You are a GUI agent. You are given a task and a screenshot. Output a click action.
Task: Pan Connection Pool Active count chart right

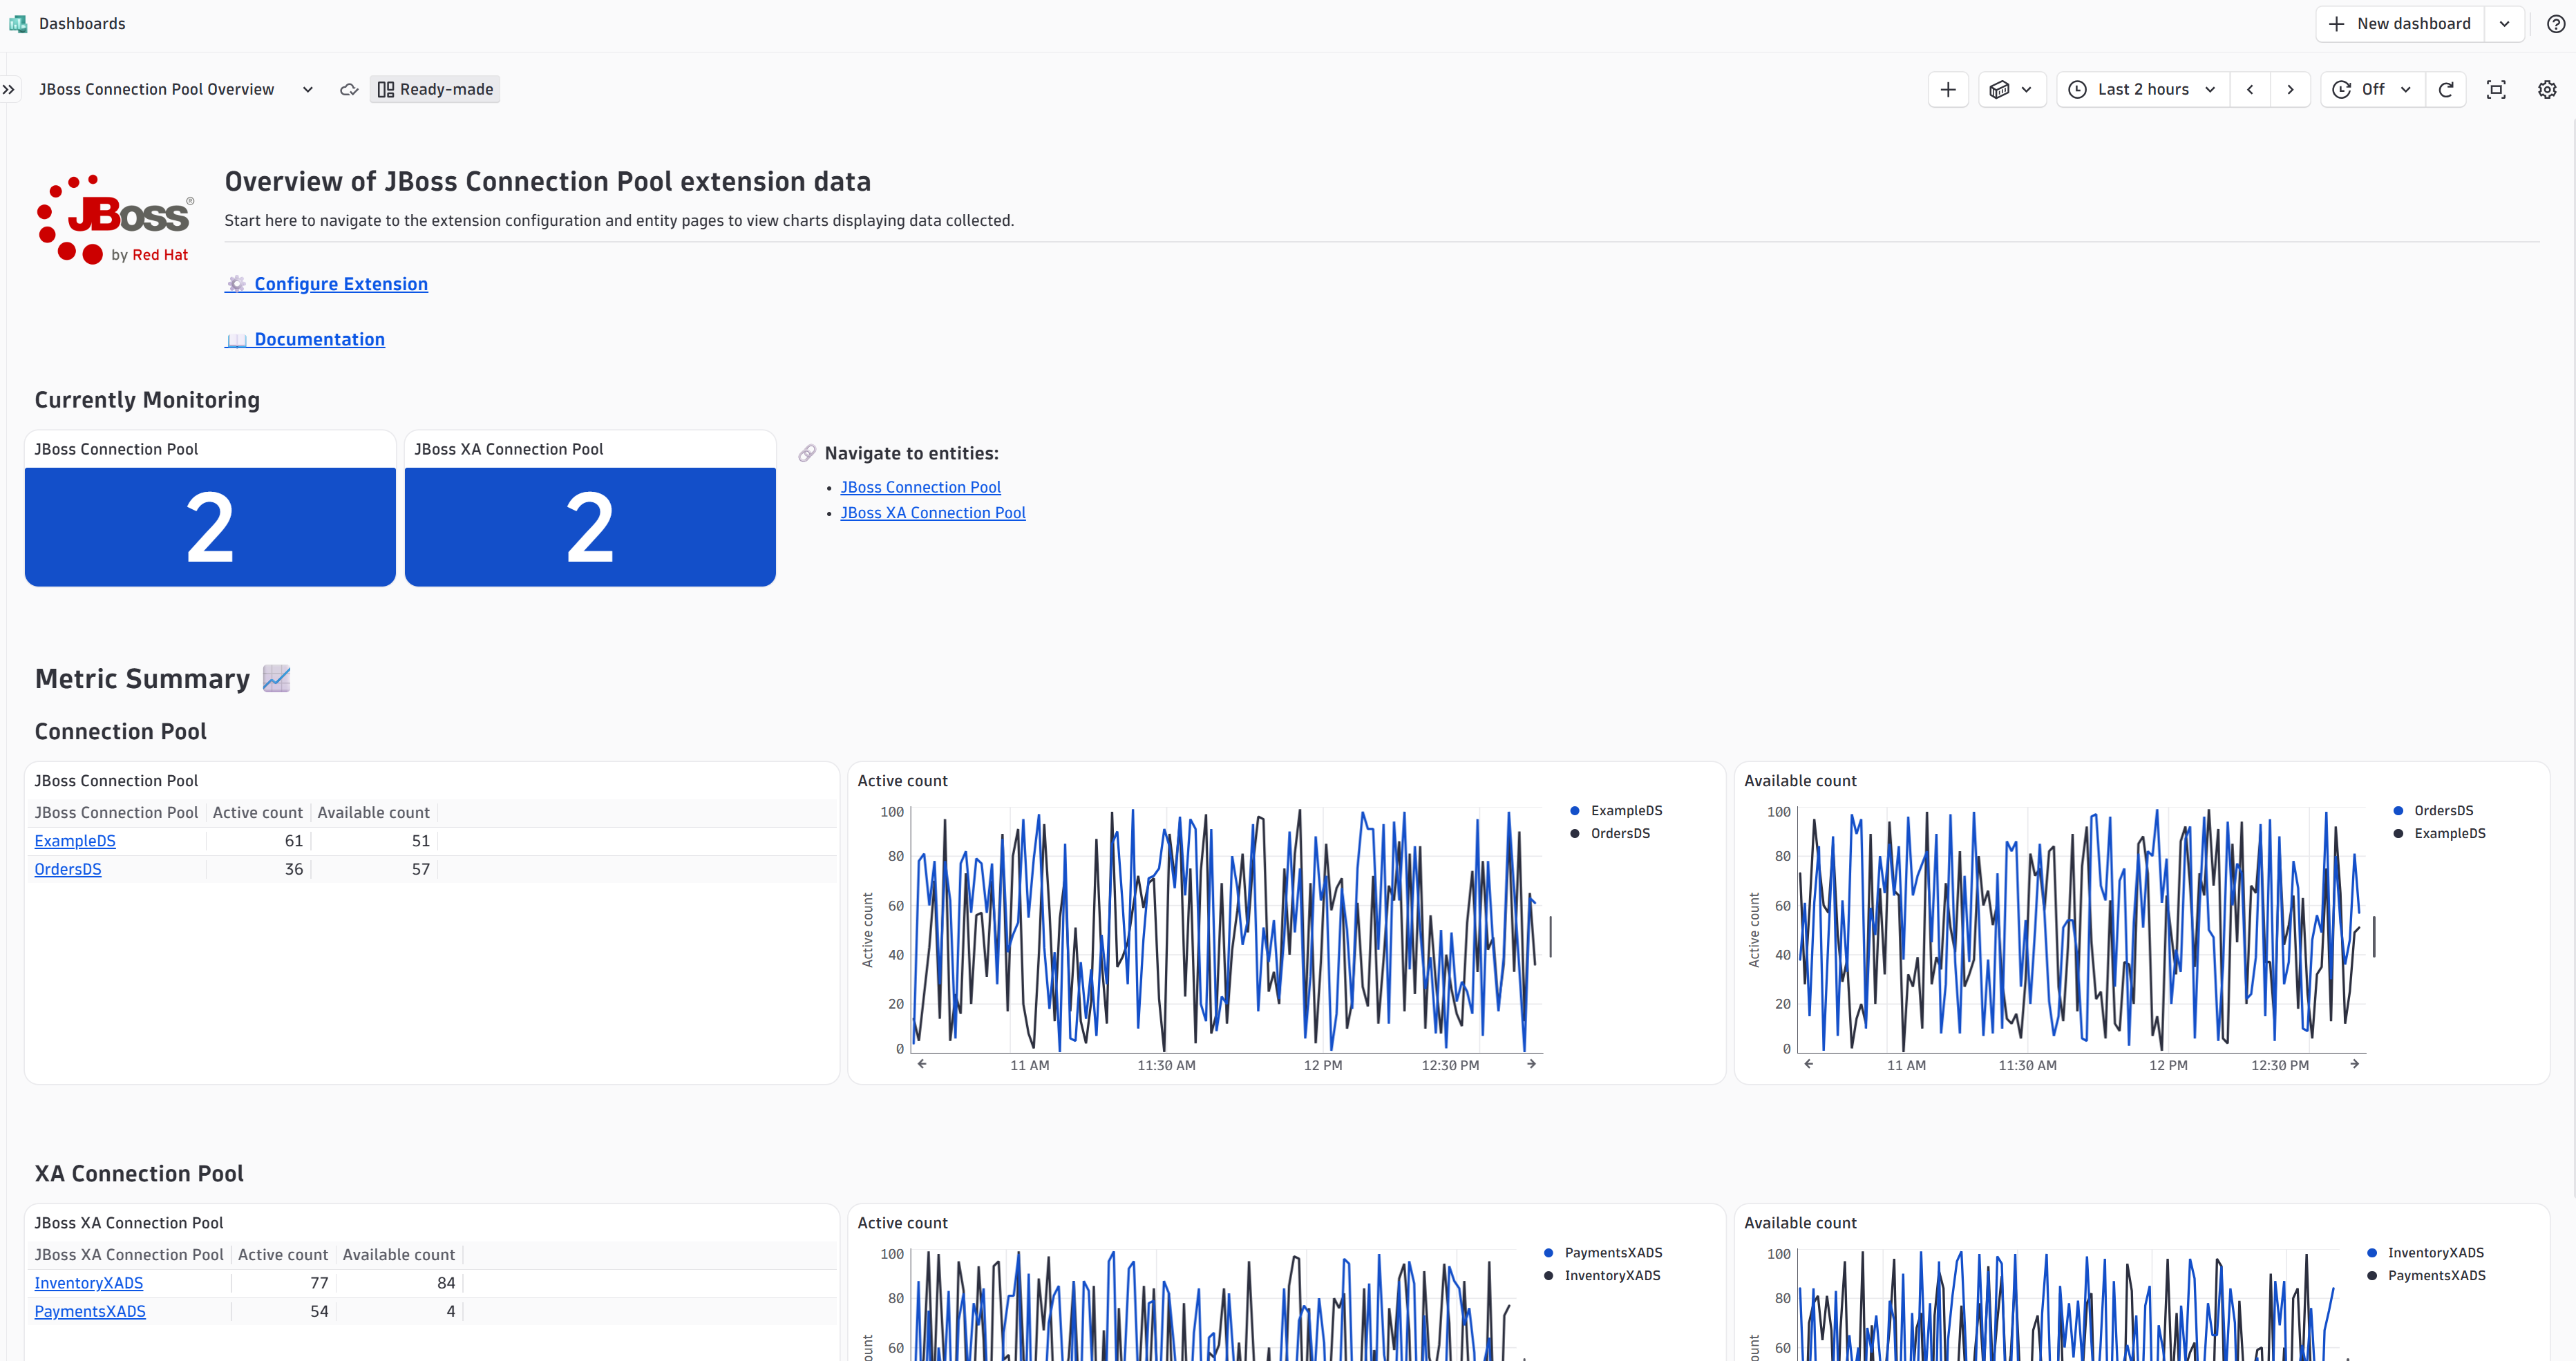click(x=1531, y=1064)
